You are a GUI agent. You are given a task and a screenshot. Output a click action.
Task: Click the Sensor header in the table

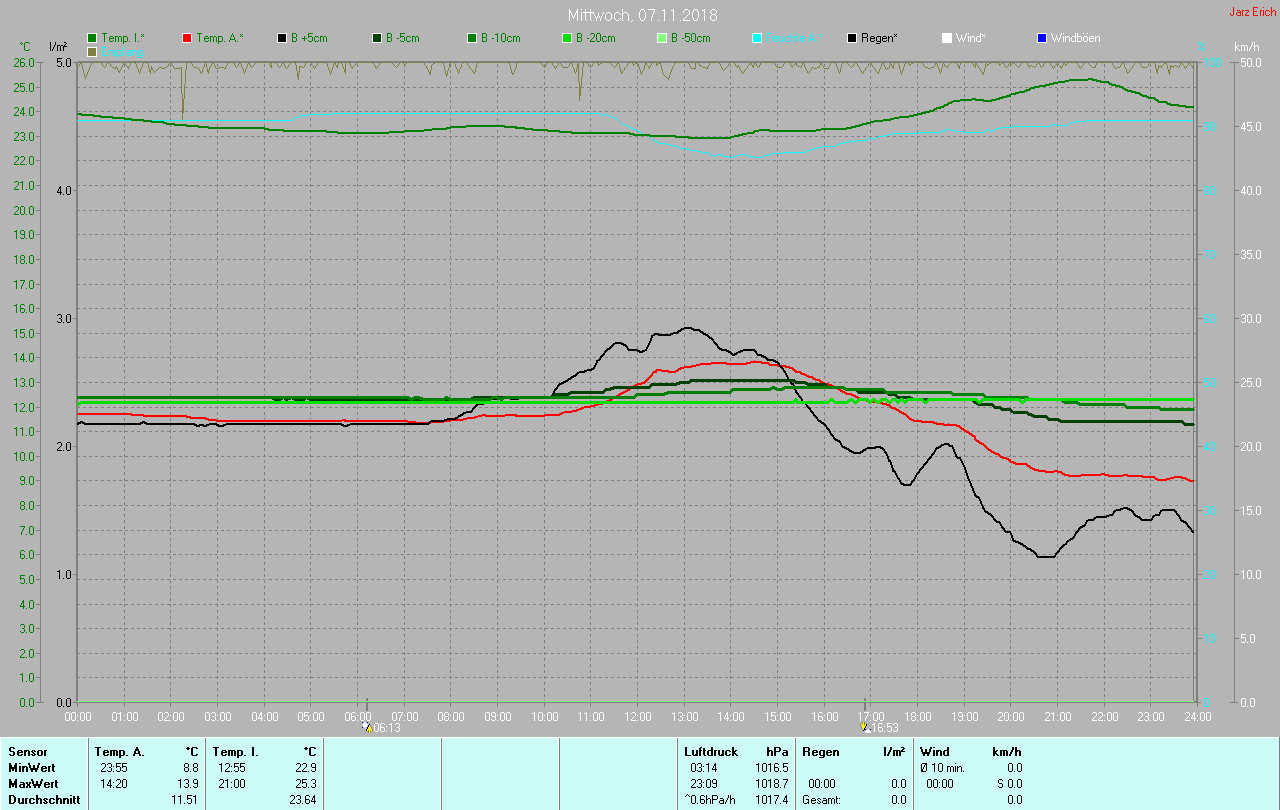27,751
